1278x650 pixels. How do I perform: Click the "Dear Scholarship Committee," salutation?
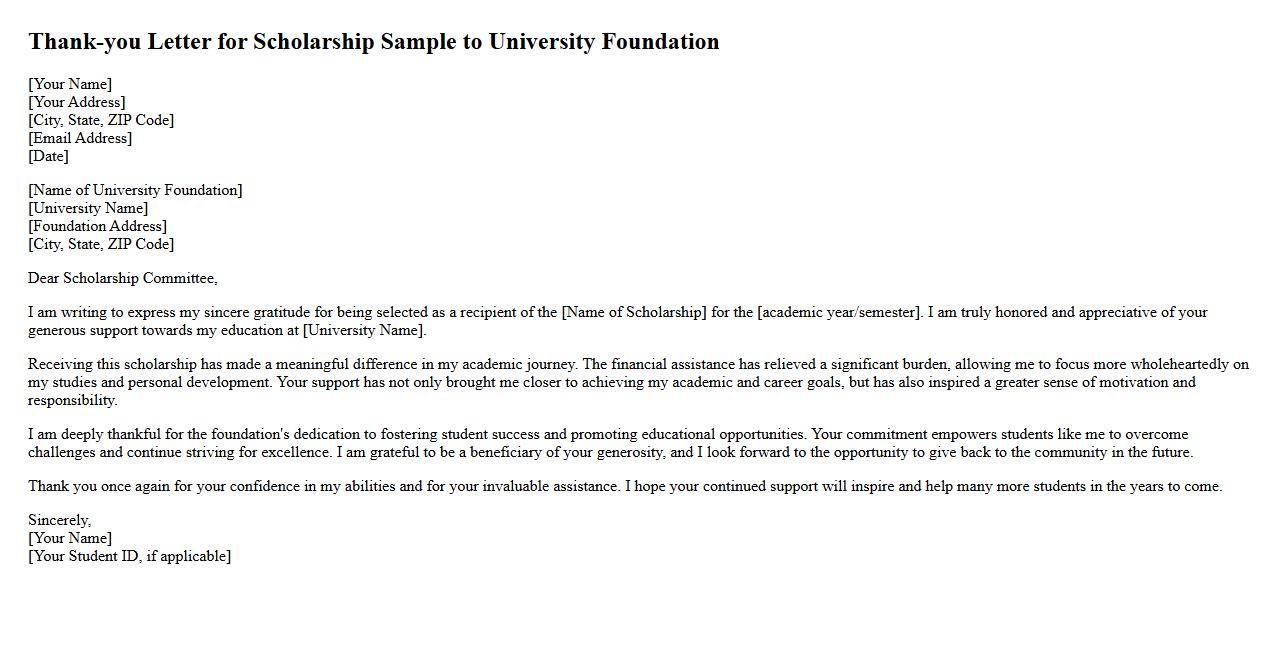click(122, 278)
